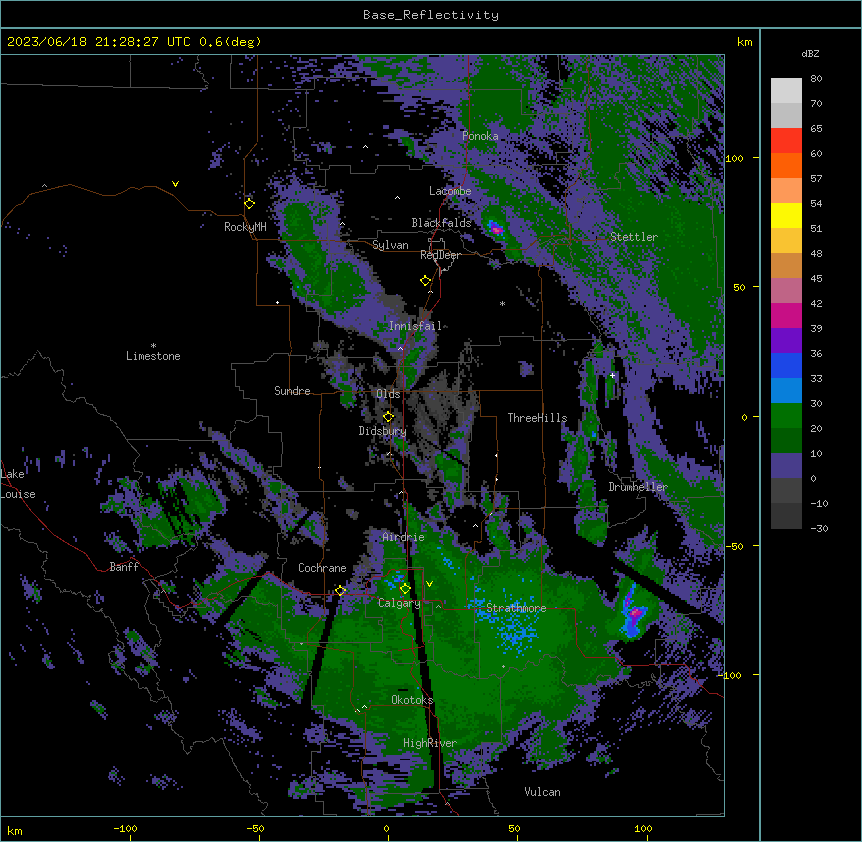Click the yellow diamond marker beside RockyMH
Viewport: 862px width, 842px height.
(x=250, y=203)
